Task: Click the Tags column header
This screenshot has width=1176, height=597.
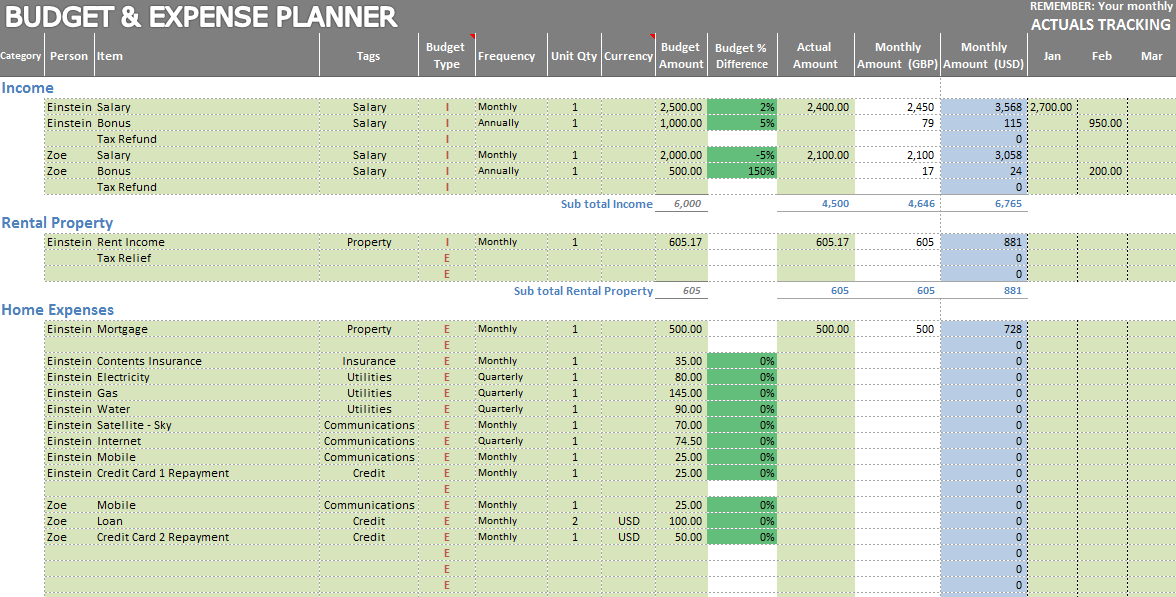Action: (368, 56)
